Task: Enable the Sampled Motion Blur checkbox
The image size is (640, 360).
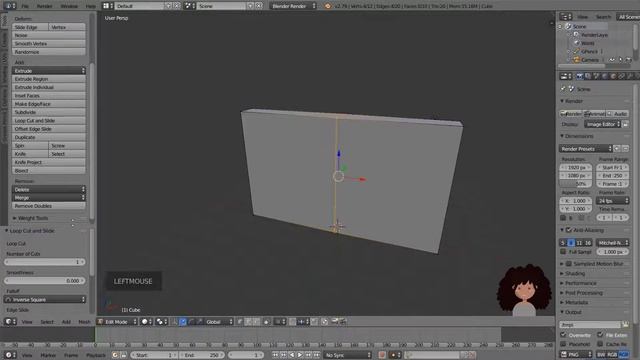Action: click(x=569, y=264)
